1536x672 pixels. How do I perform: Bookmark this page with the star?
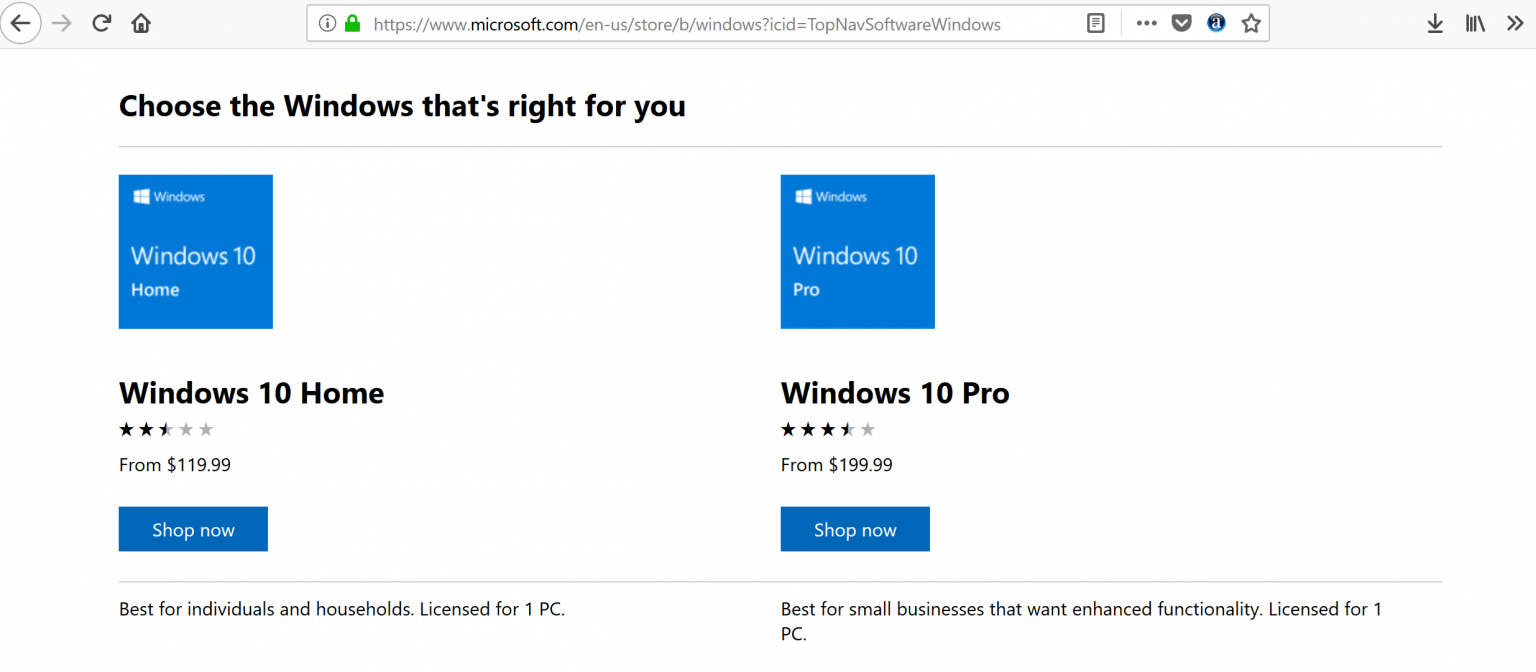(1251, 24)
